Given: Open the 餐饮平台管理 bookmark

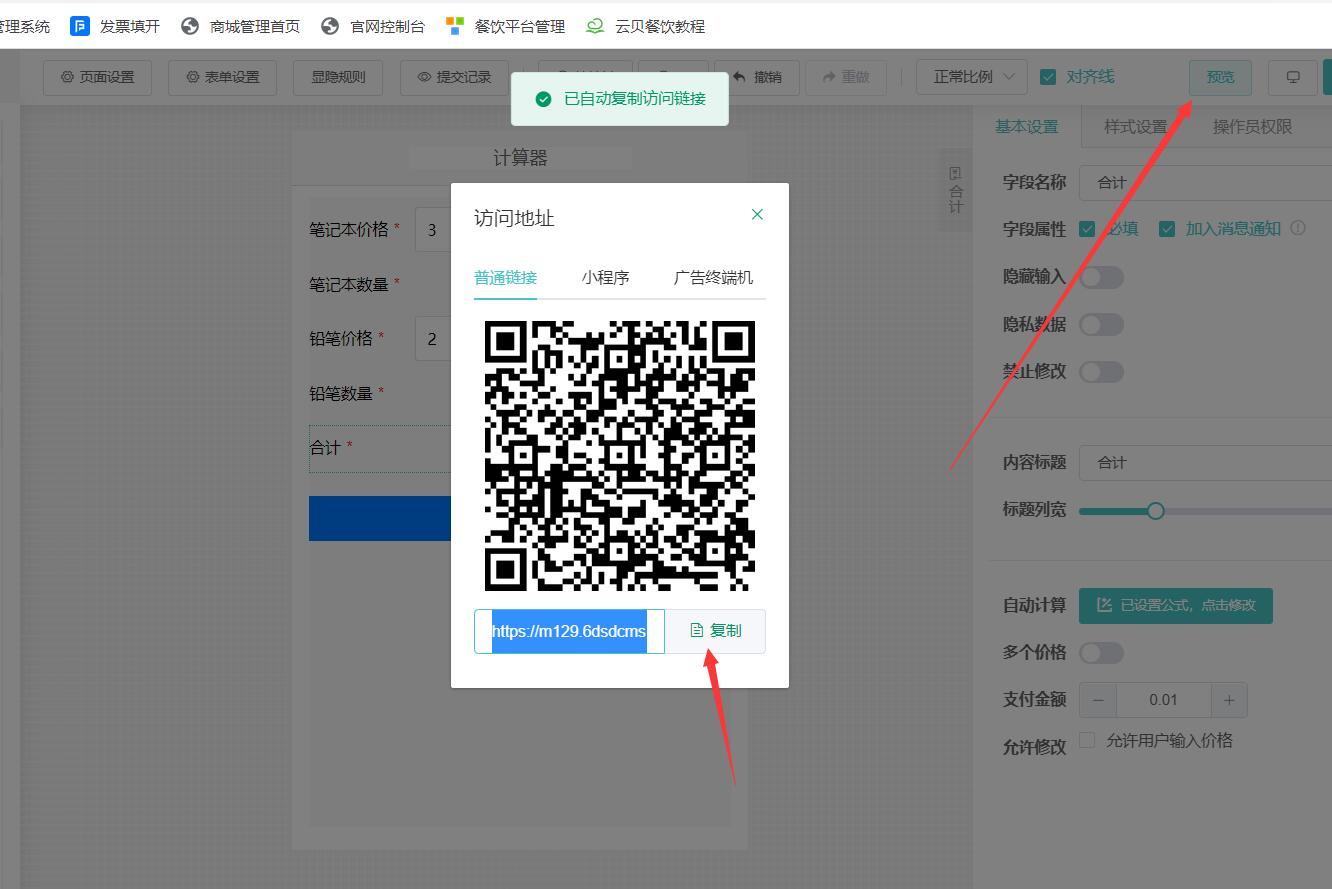Looking at the screenshot, I should pos(506,26).
